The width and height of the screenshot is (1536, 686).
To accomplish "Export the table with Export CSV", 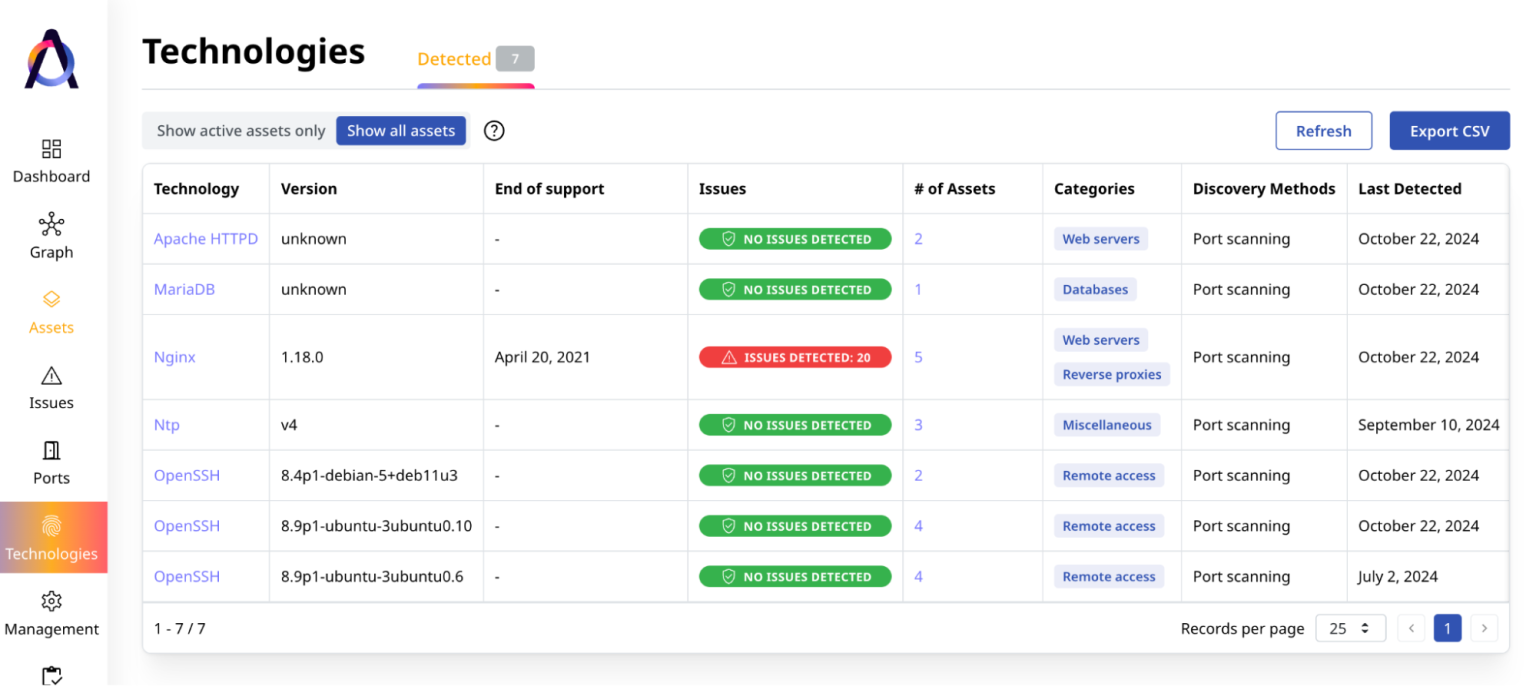I will pyautogui.click(x=1449, y=131).
